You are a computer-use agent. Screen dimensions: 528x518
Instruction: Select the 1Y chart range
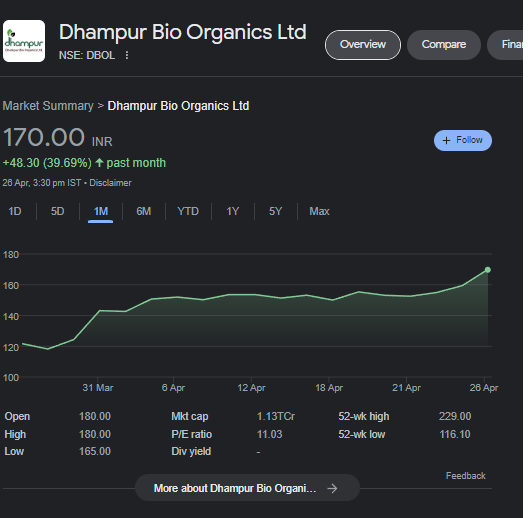pos(233,211)
